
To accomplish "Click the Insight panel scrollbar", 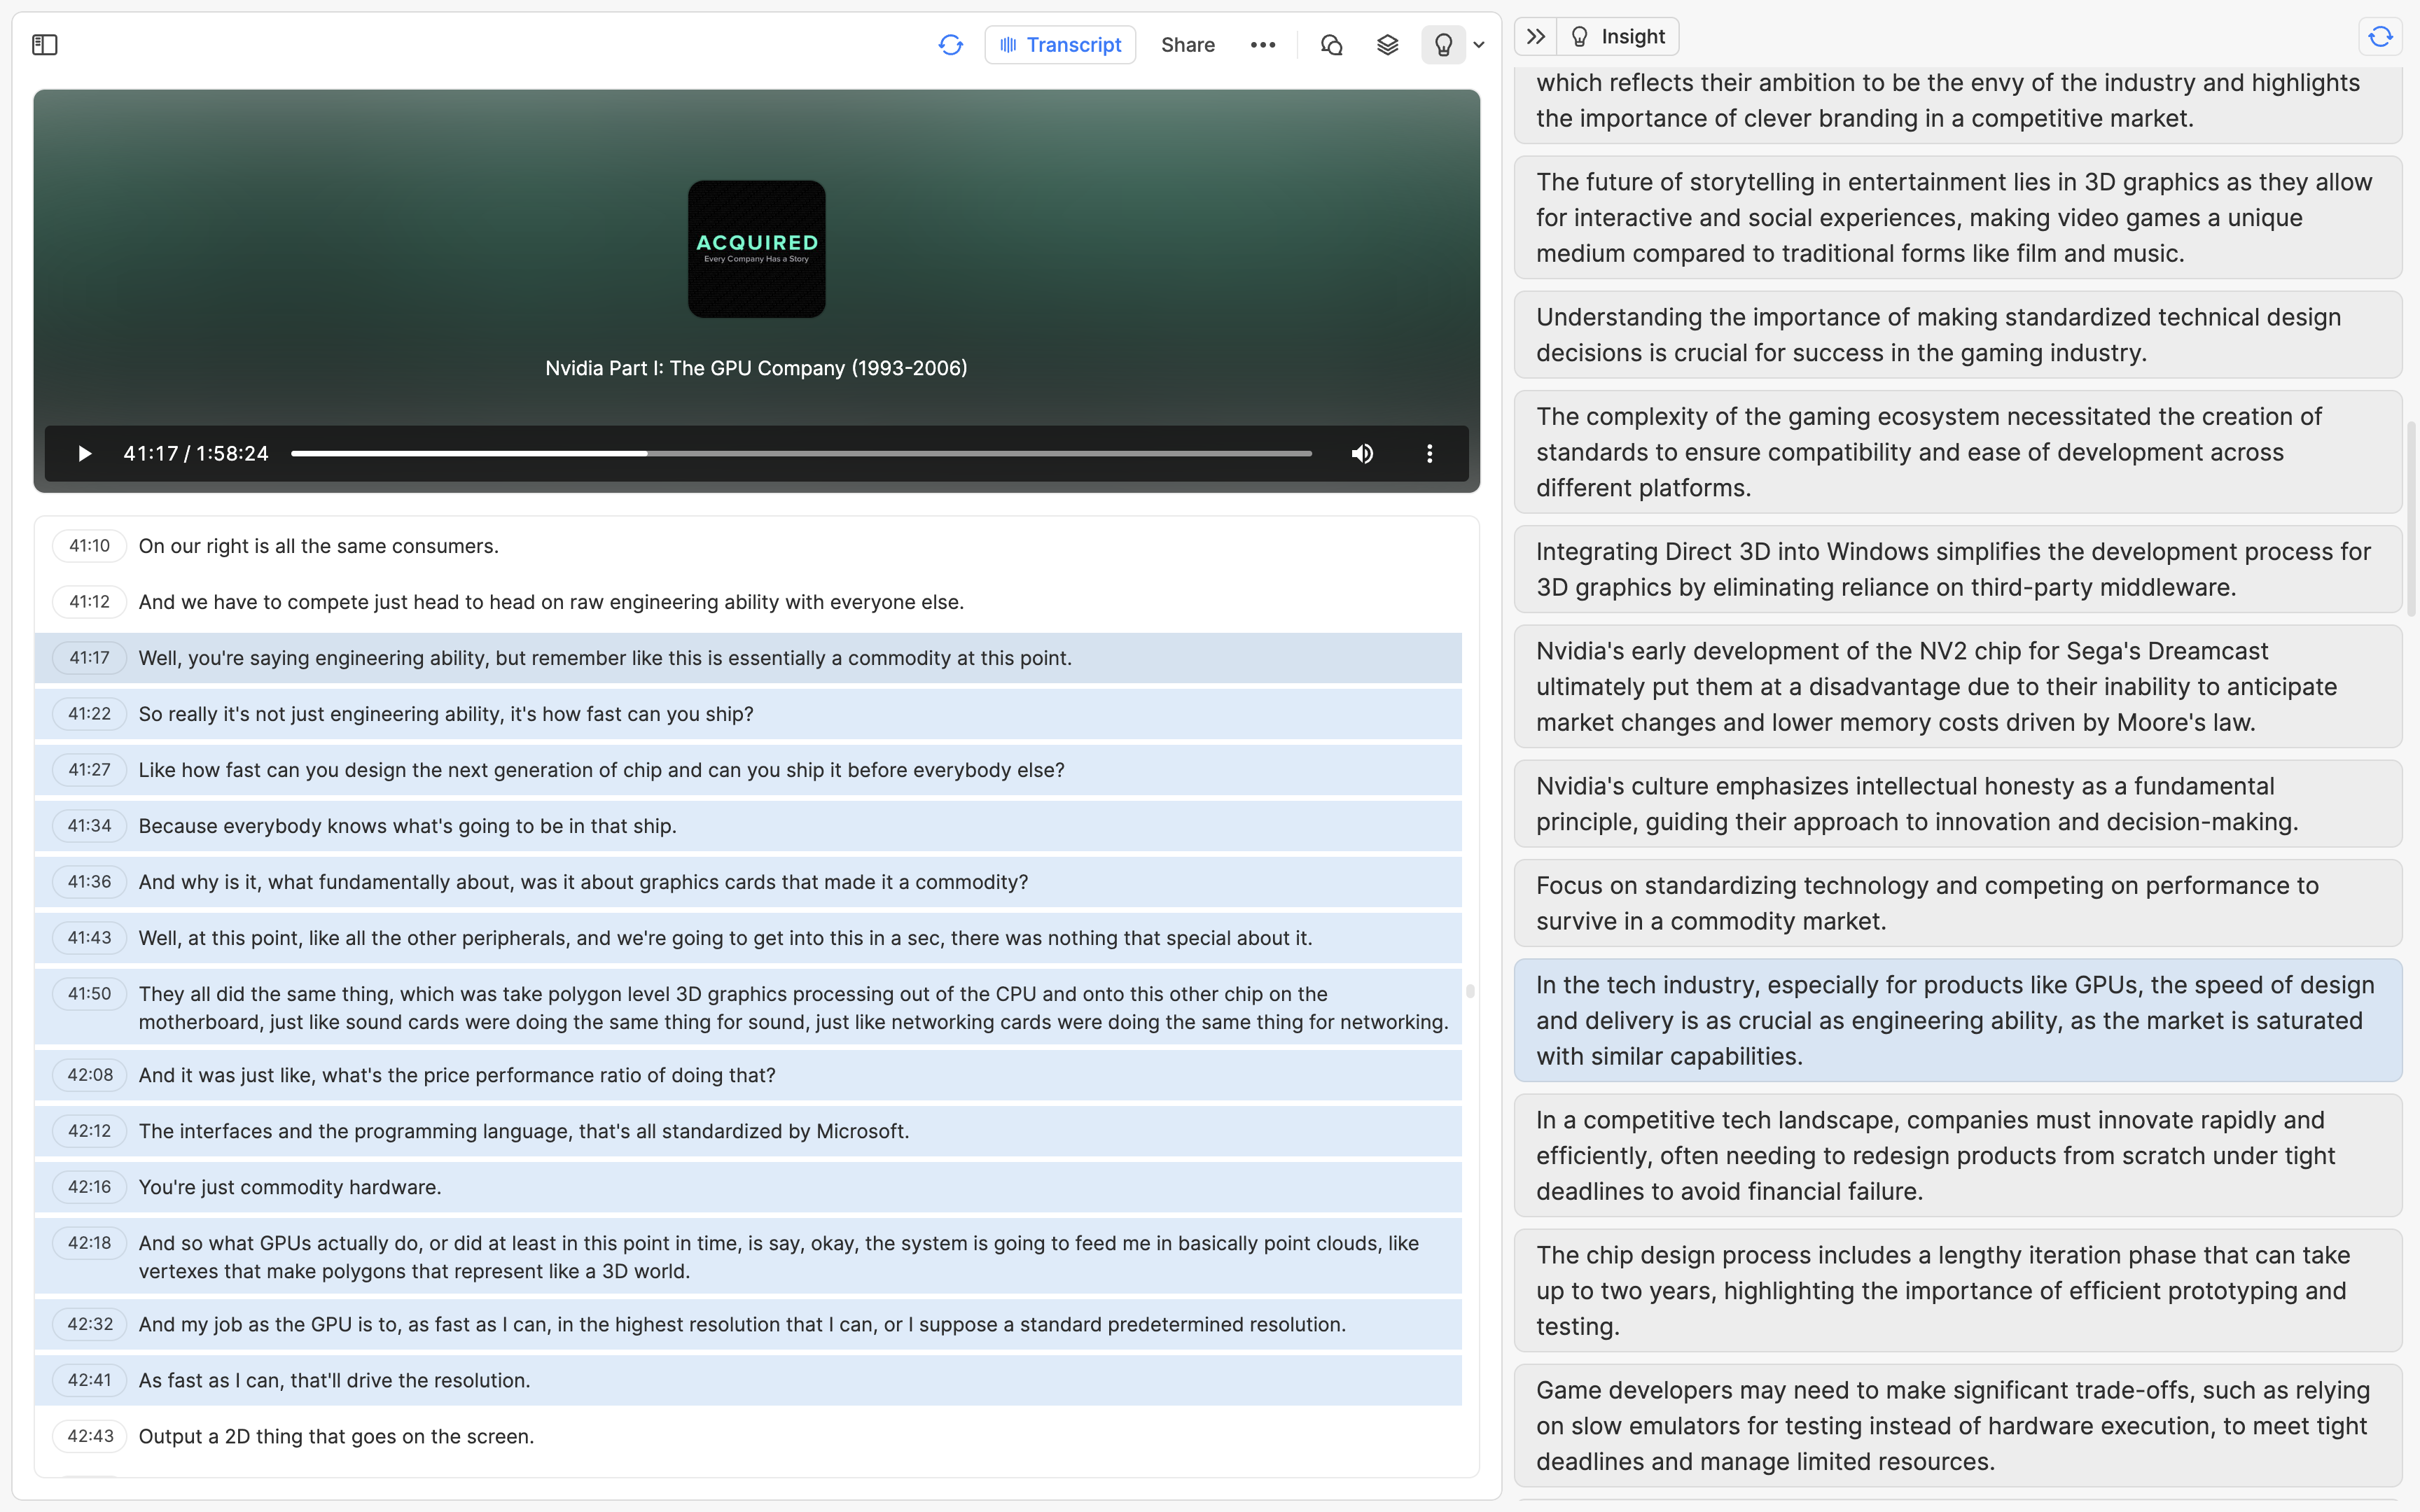I will (x=2411, y=520).
